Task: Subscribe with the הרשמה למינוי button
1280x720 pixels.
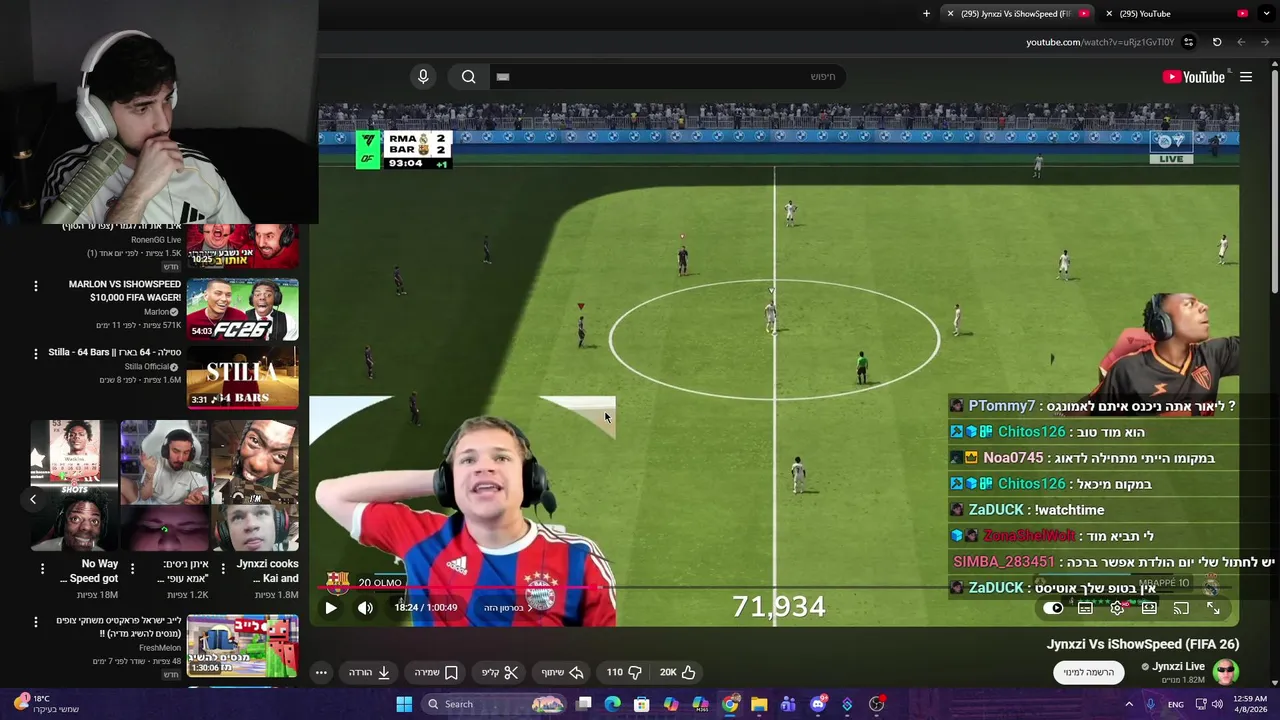Action: coord(1089,672)
